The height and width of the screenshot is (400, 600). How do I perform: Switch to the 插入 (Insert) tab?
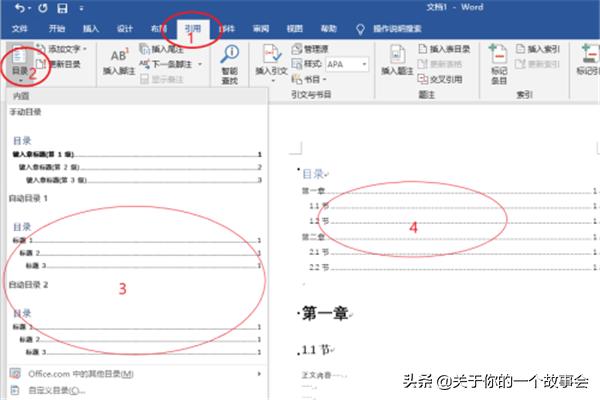pos(91,29)
